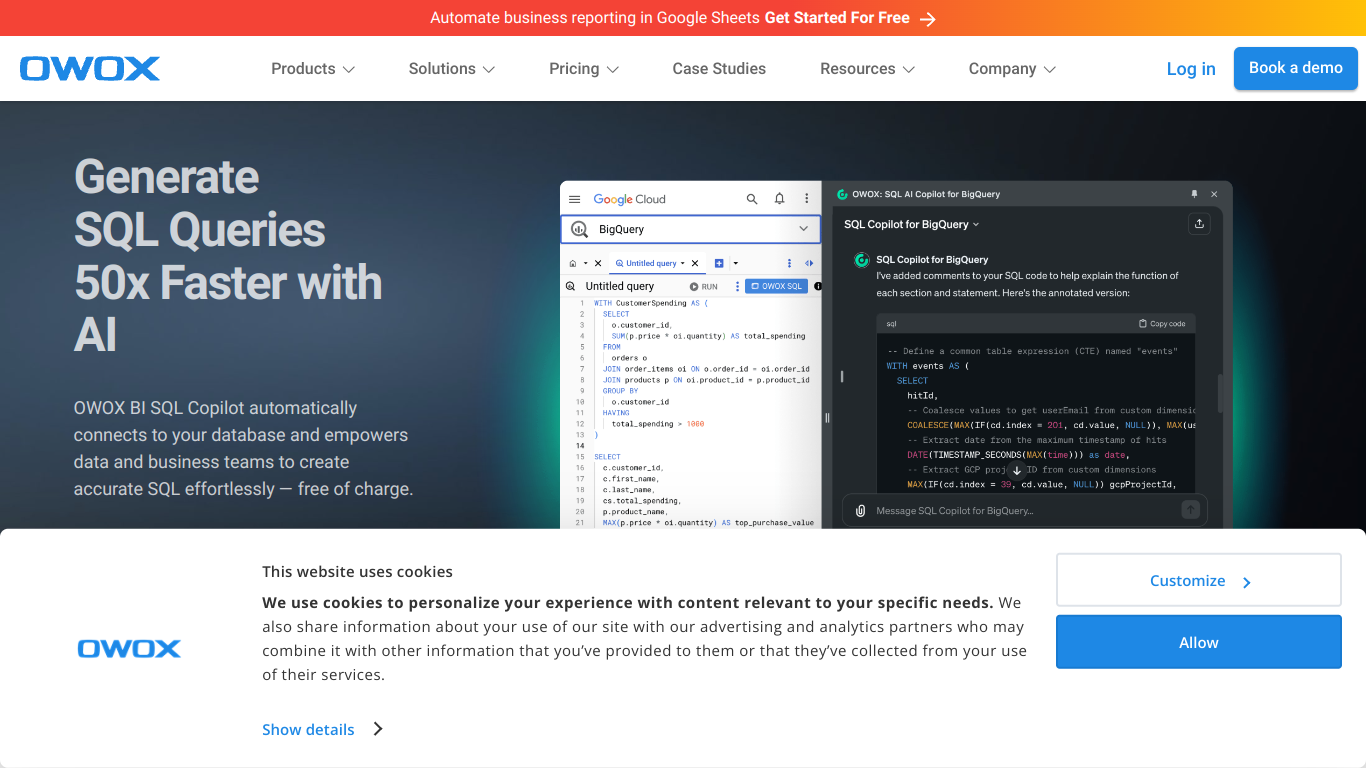Image resolution: width=1366 pixels, height=768 pixels.
Task: Close the OWOX SQL AI Copilot panel
Action: pyautogui.click(x=1214, y=194)
